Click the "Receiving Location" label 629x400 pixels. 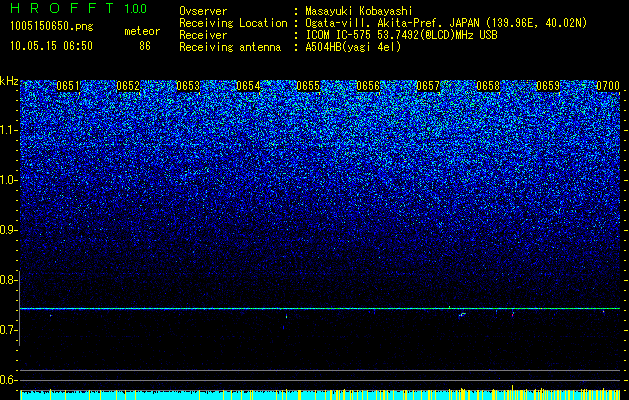tap(233, 23)
